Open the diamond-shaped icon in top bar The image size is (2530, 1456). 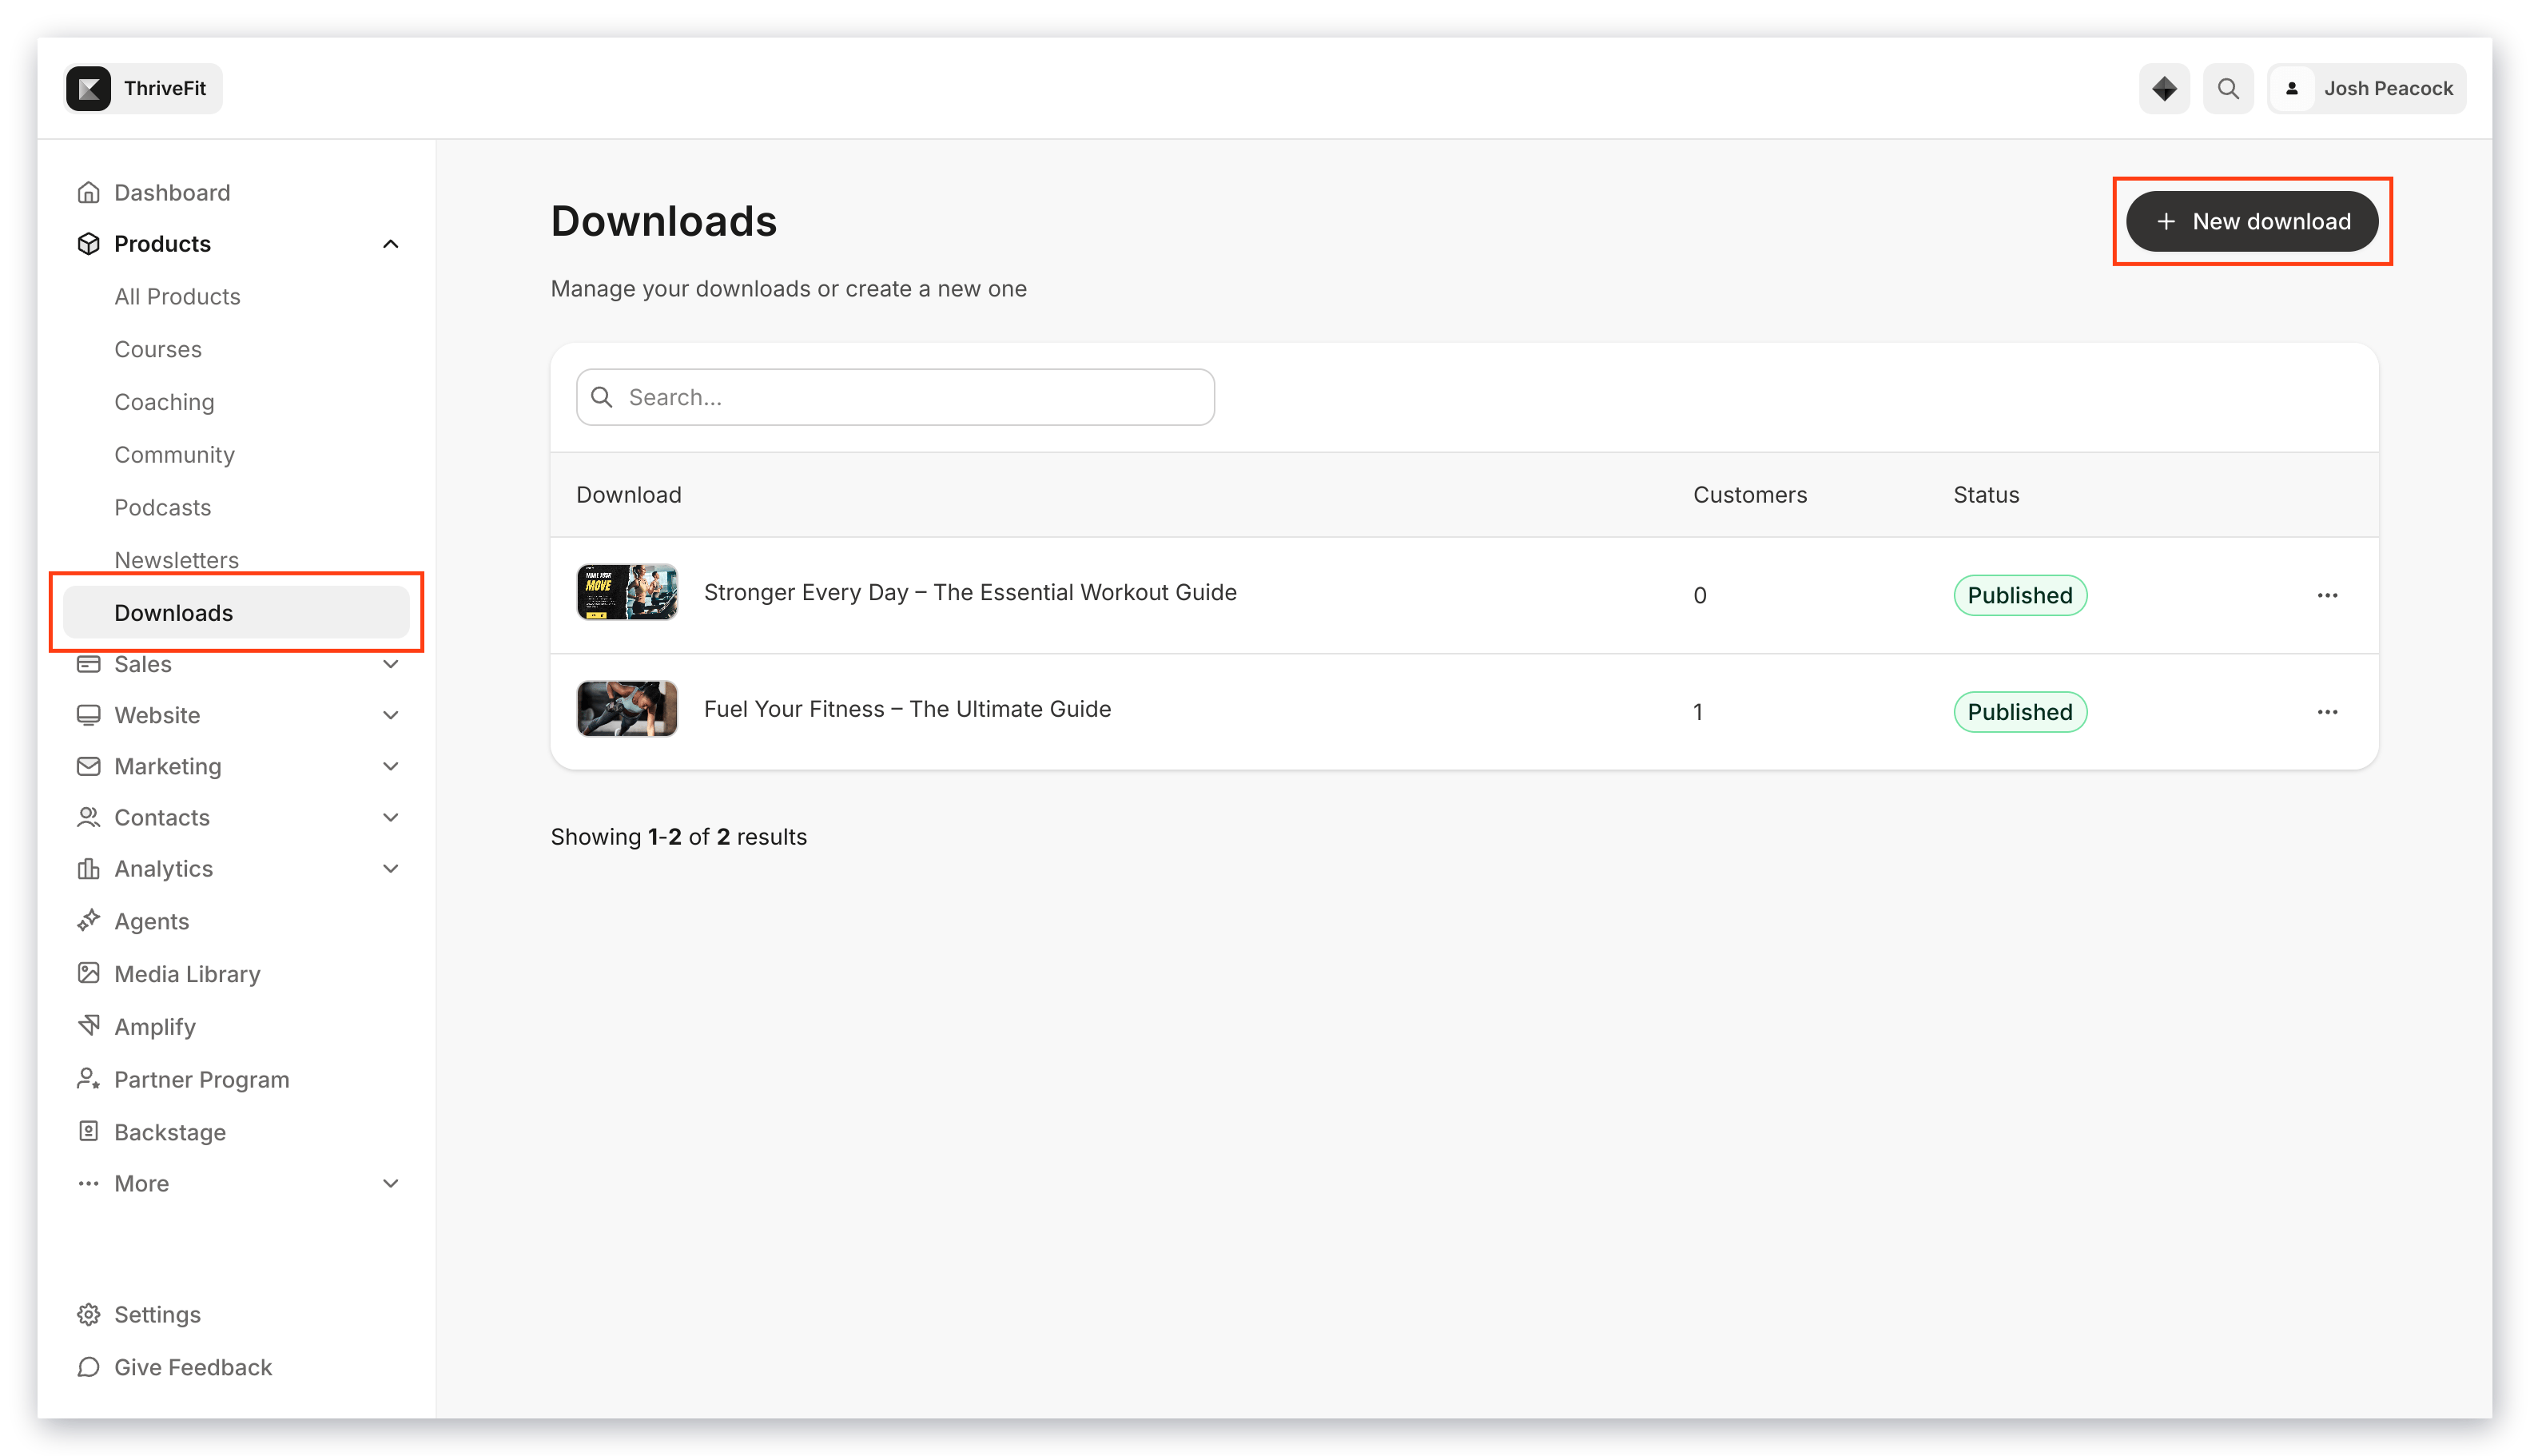[2163, 88]
